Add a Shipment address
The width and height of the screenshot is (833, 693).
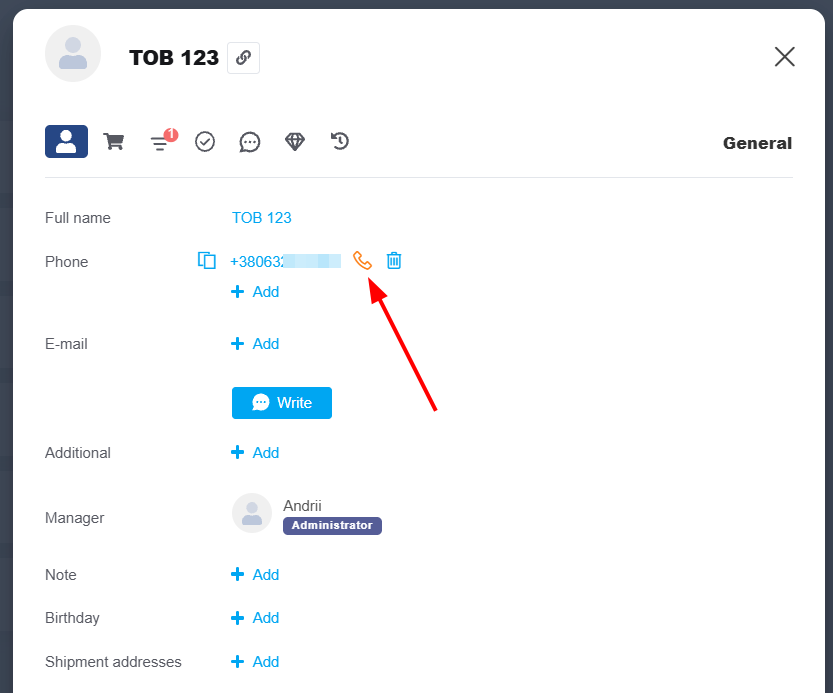[256, 662]
